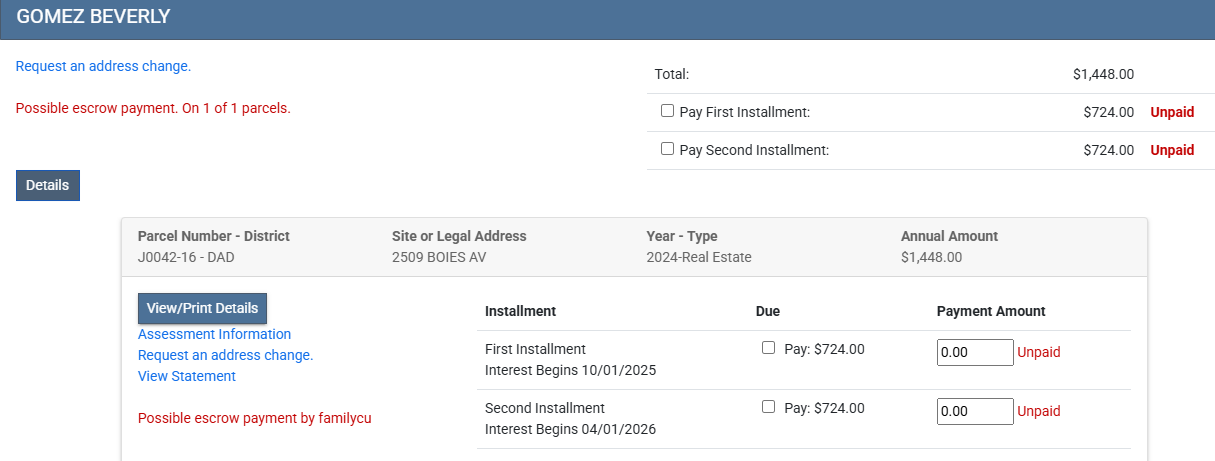The height and width of the screenshot is (461, 1215).
Task: Collapse the Details section button
Action: 48,185
